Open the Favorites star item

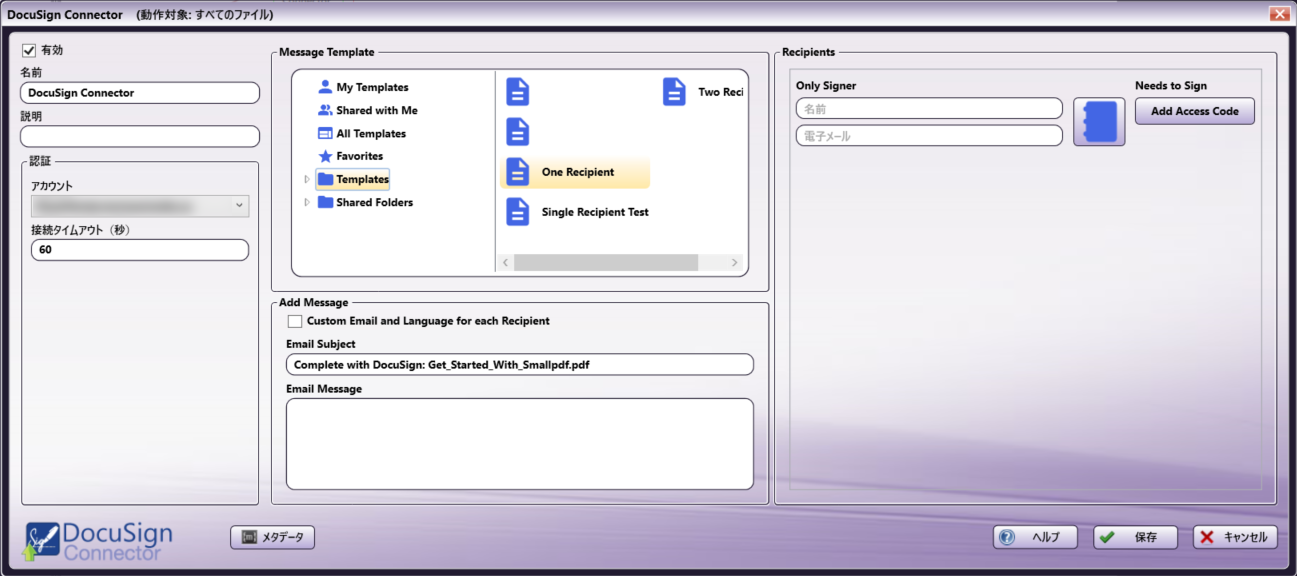(x=350, y=156)
